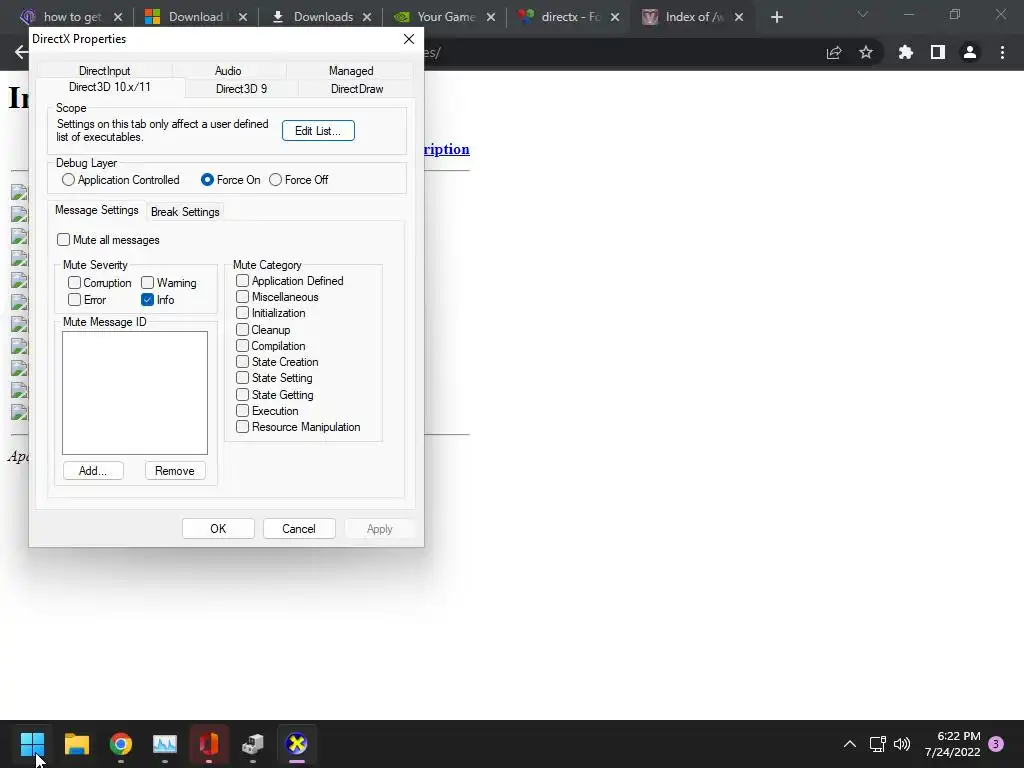Open the computer setup taskbar icon
Screen dimensions: 1024x768
[x=253, y=743]
